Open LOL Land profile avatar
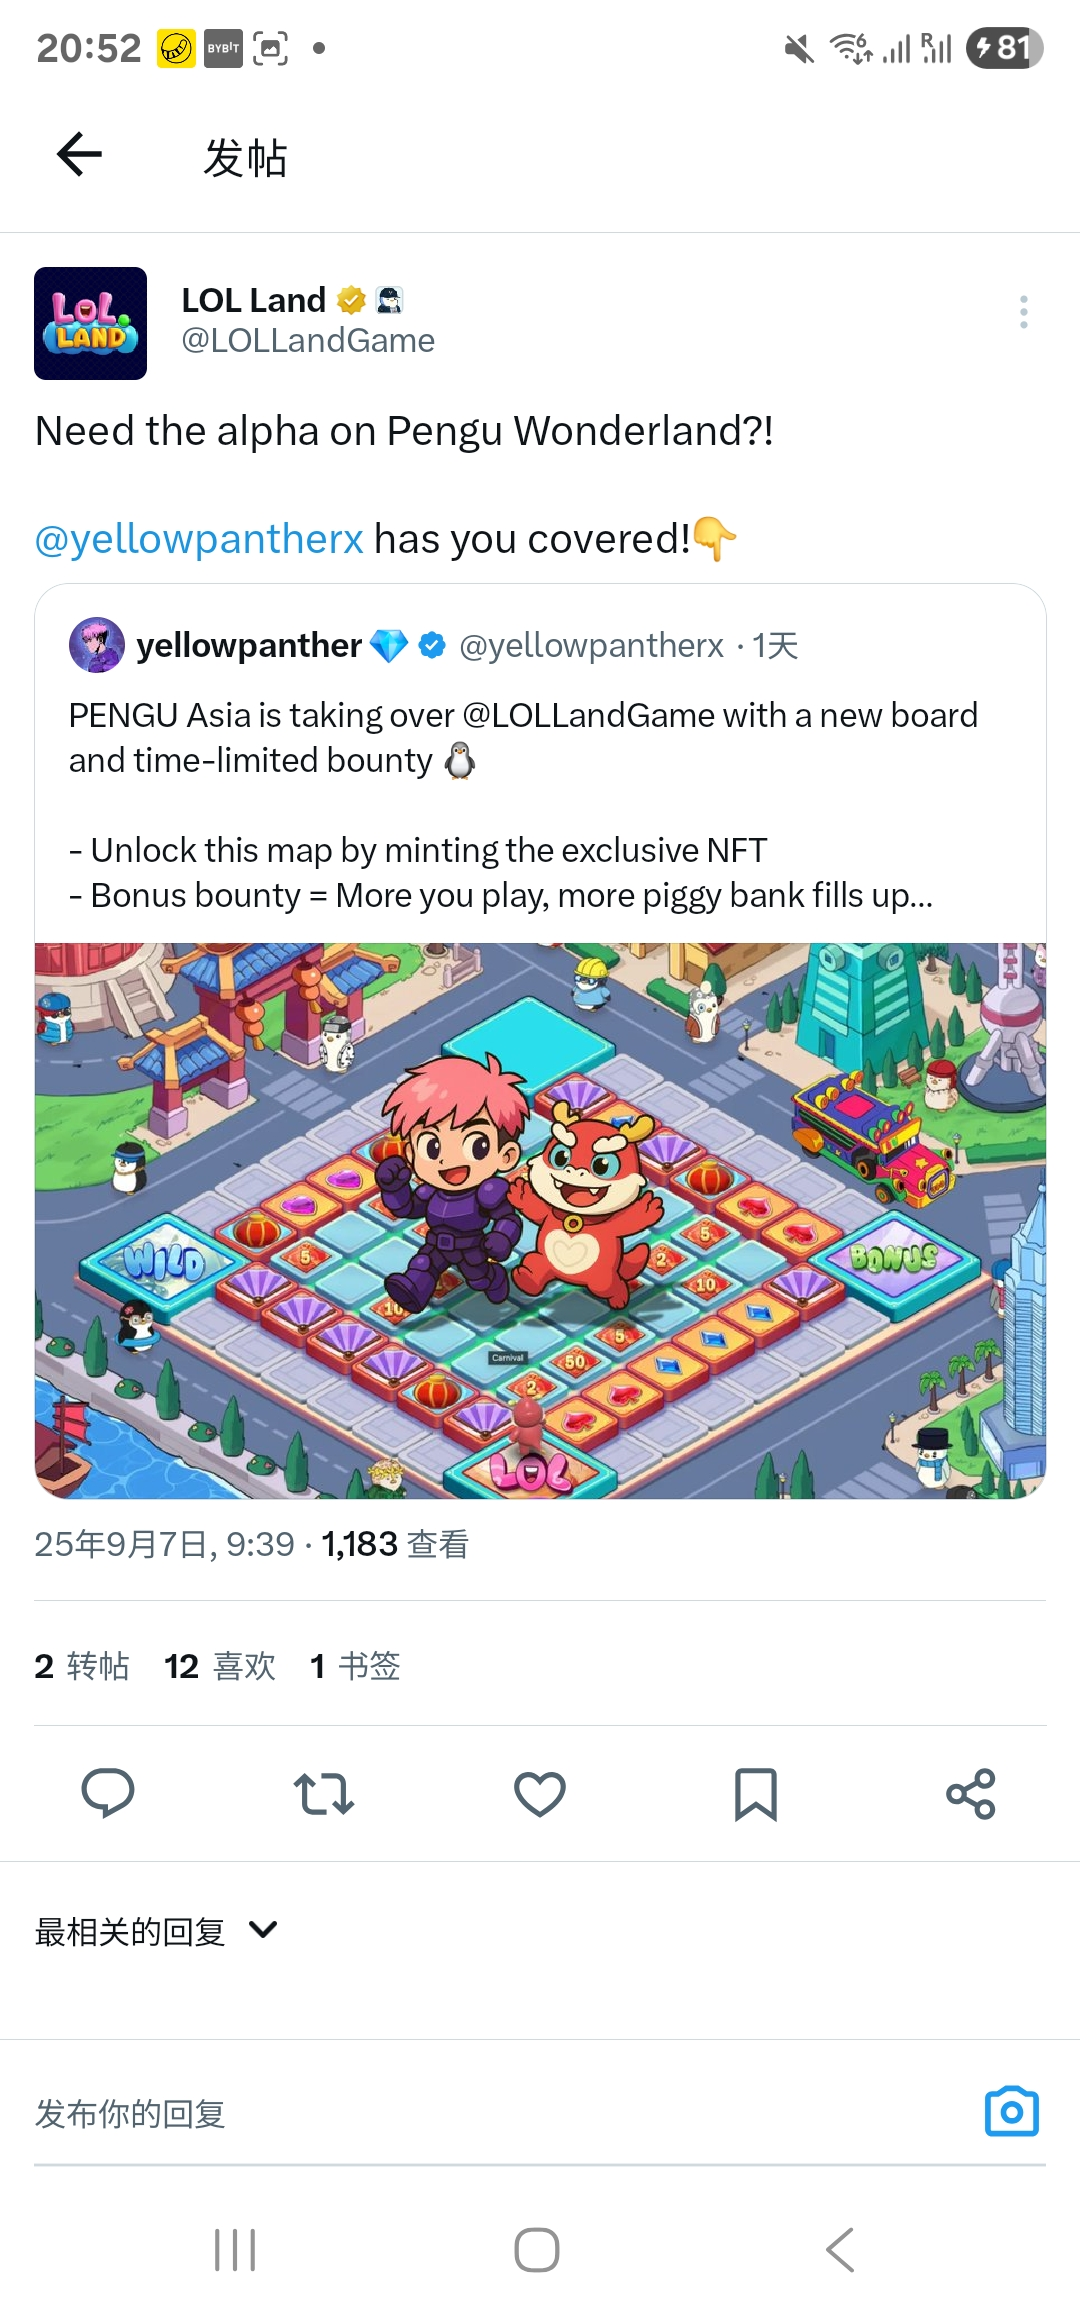The image size is (1080, 2316). 90,323
